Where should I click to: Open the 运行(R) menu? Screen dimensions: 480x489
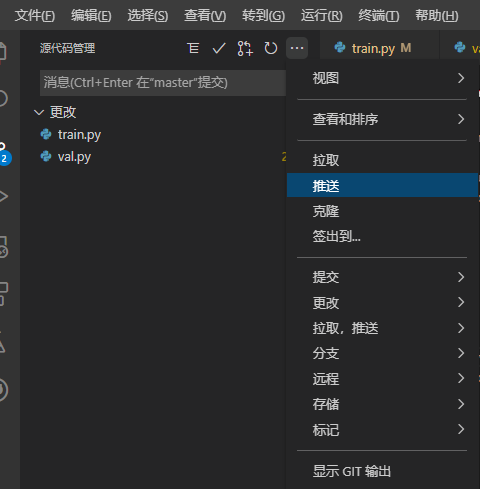322,15
